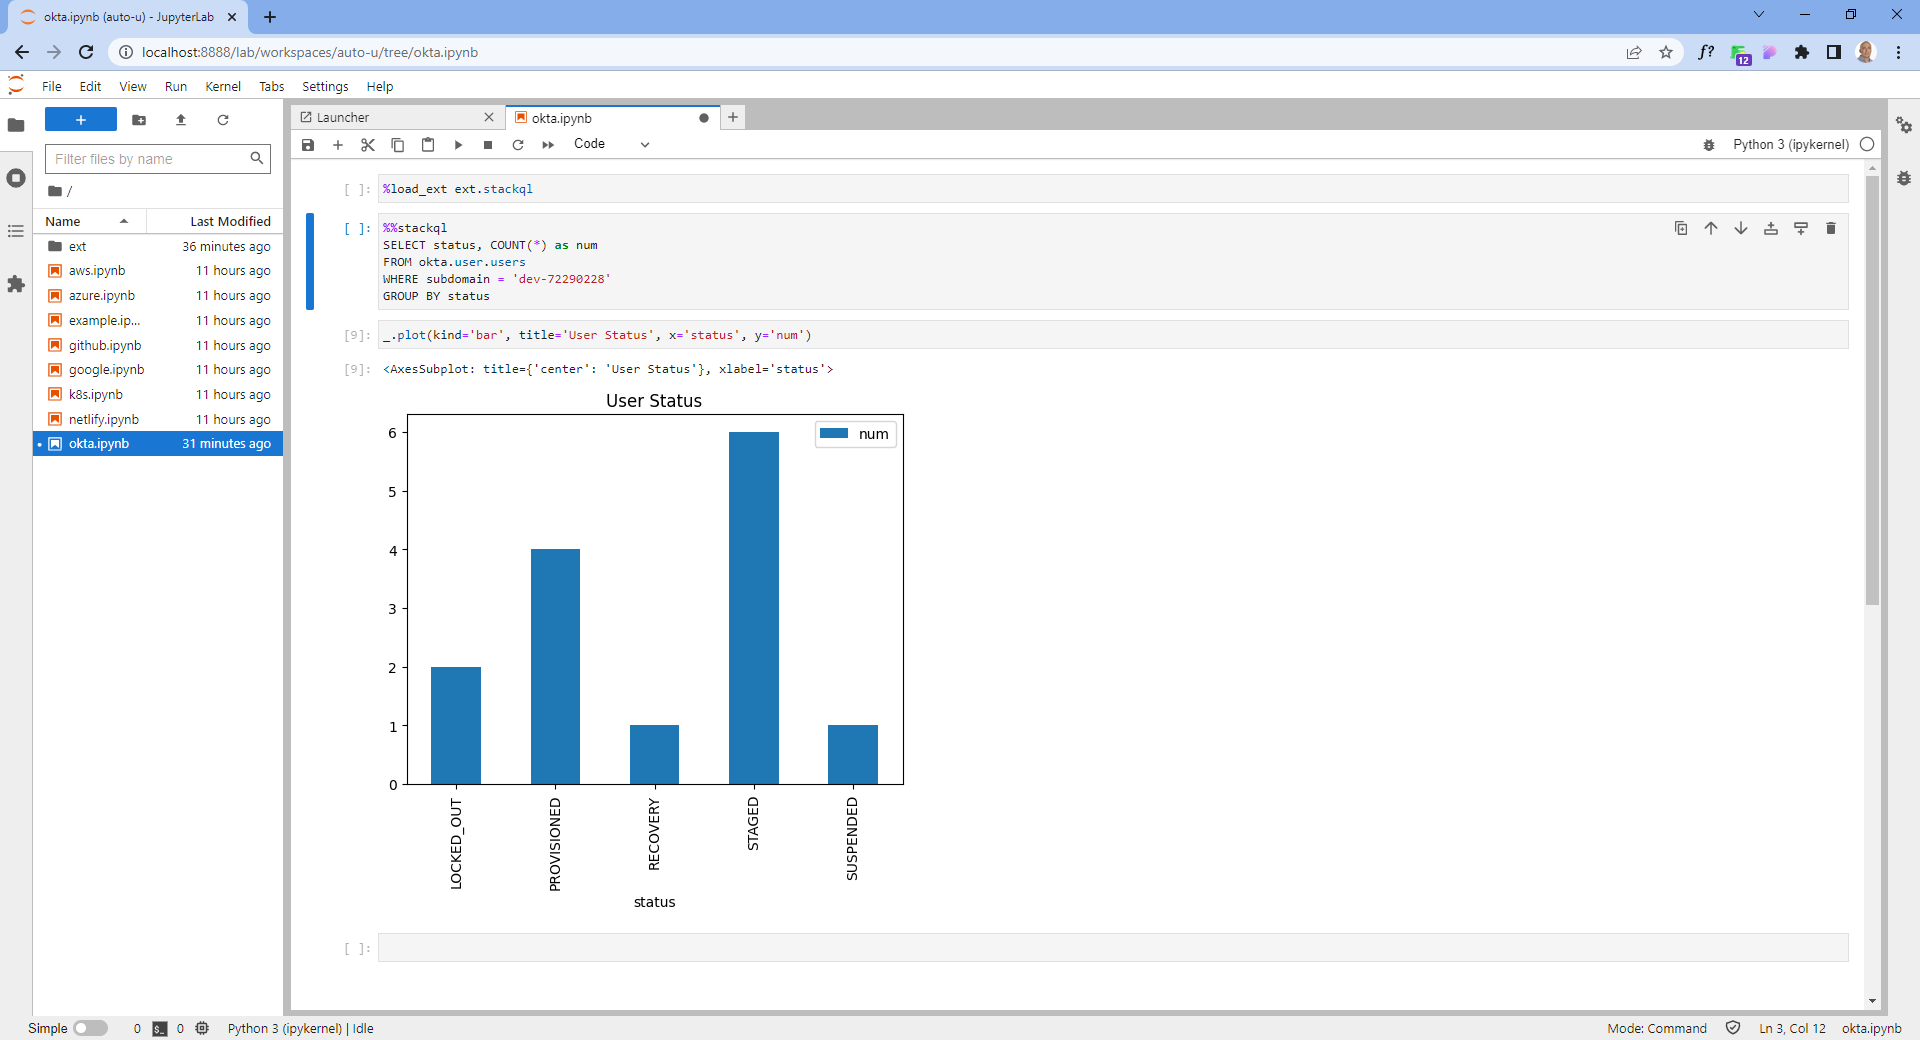
Task: Select the cut-cells scissors icon
Action: tap(368, 145)
